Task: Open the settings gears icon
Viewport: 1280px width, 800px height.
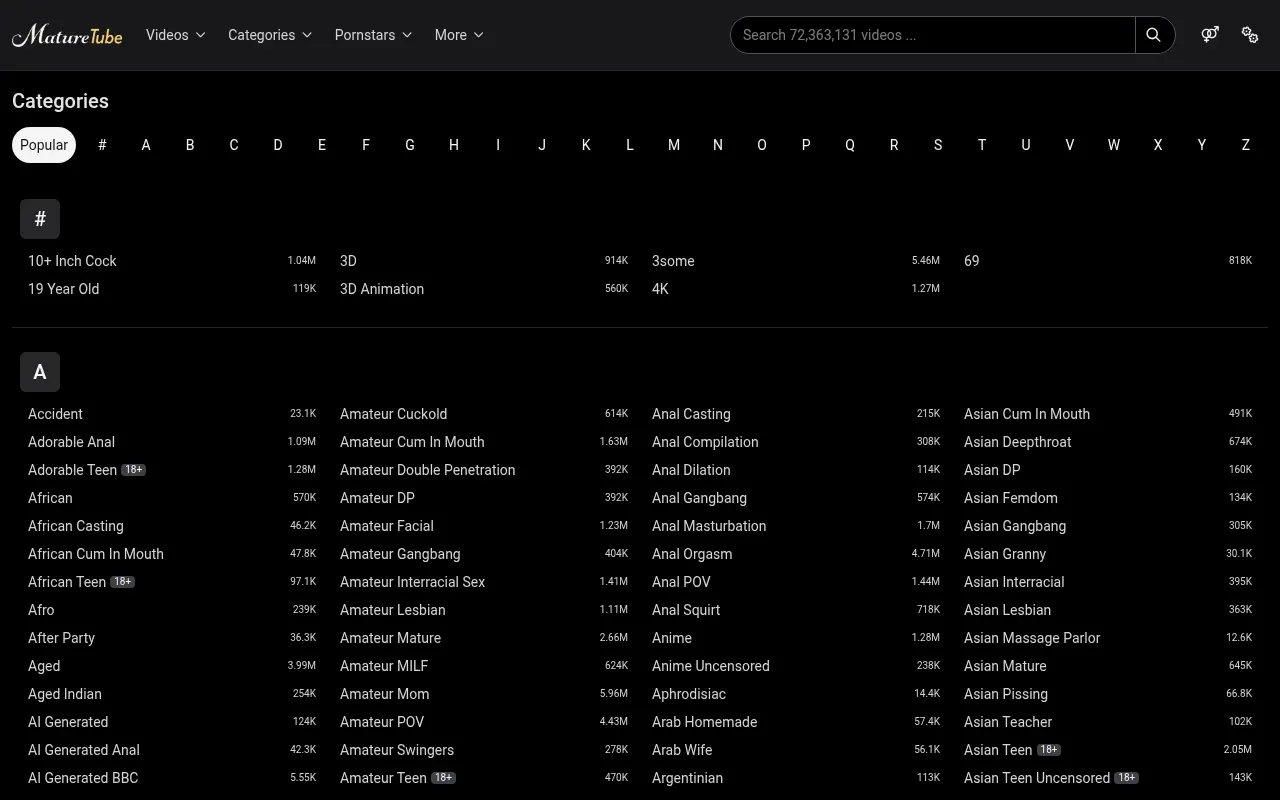Action: (1250, 35)
